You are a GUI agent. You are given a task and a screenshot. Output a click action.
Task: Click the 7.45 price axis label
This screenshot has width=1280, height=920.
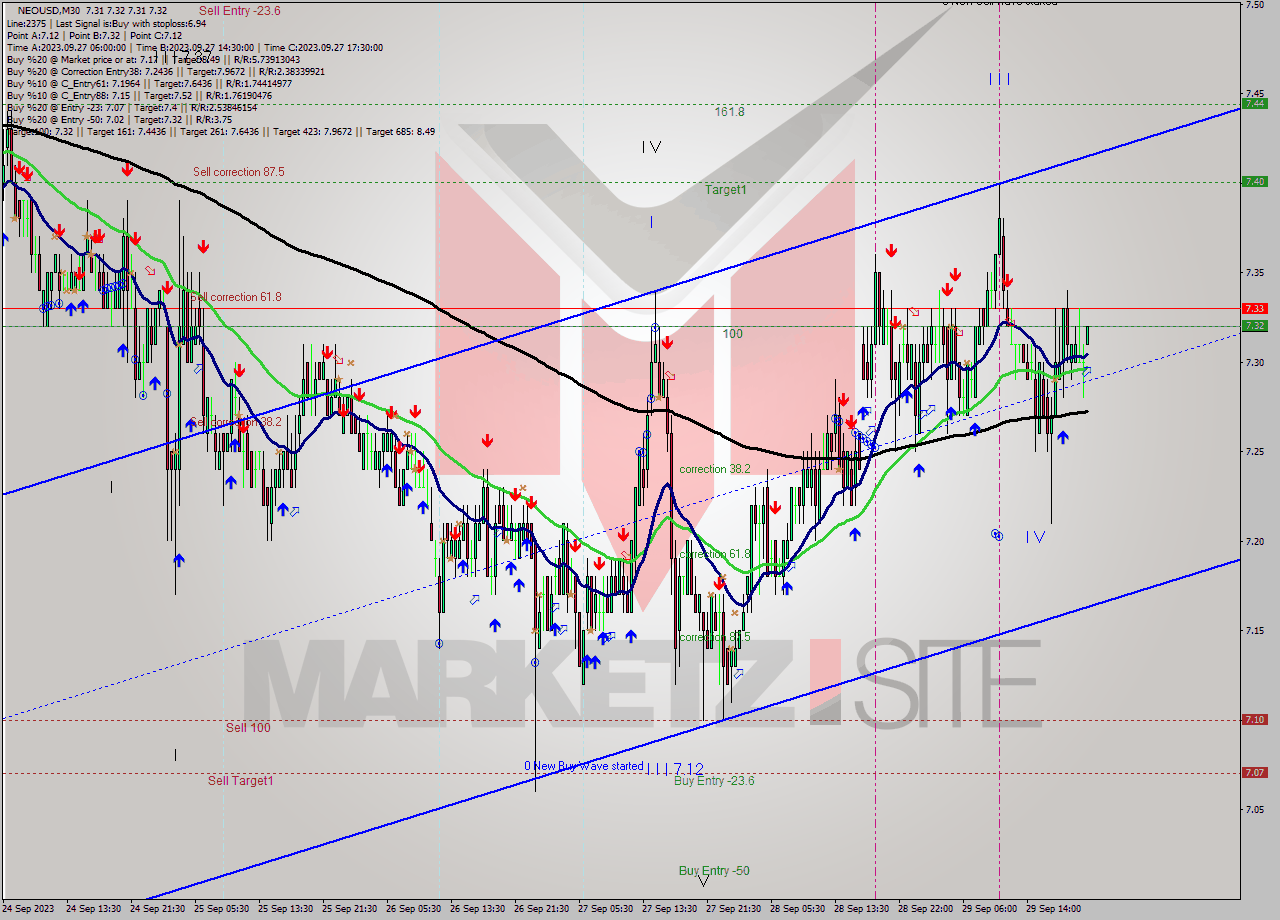(1255, 94)
